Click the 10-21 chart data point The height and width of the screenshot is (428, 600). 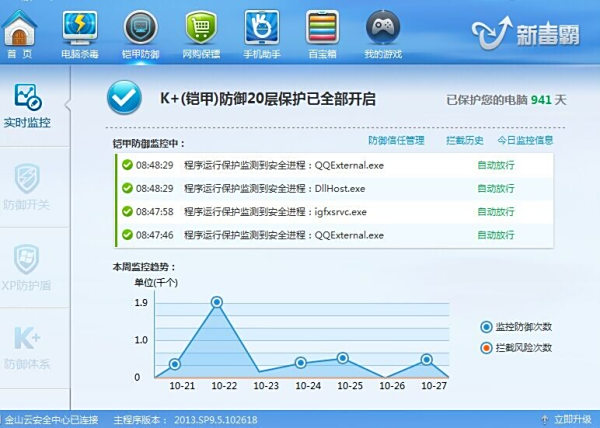174,364
